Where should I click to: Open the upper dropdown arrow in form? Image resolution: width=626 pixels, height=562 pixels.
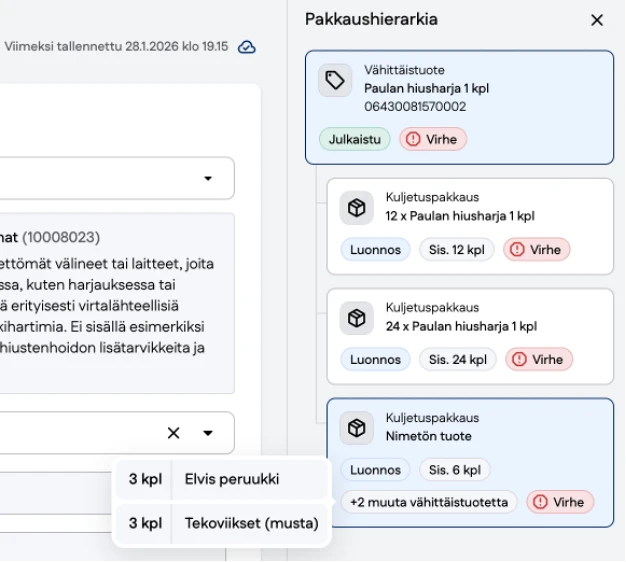pos(208,178)
